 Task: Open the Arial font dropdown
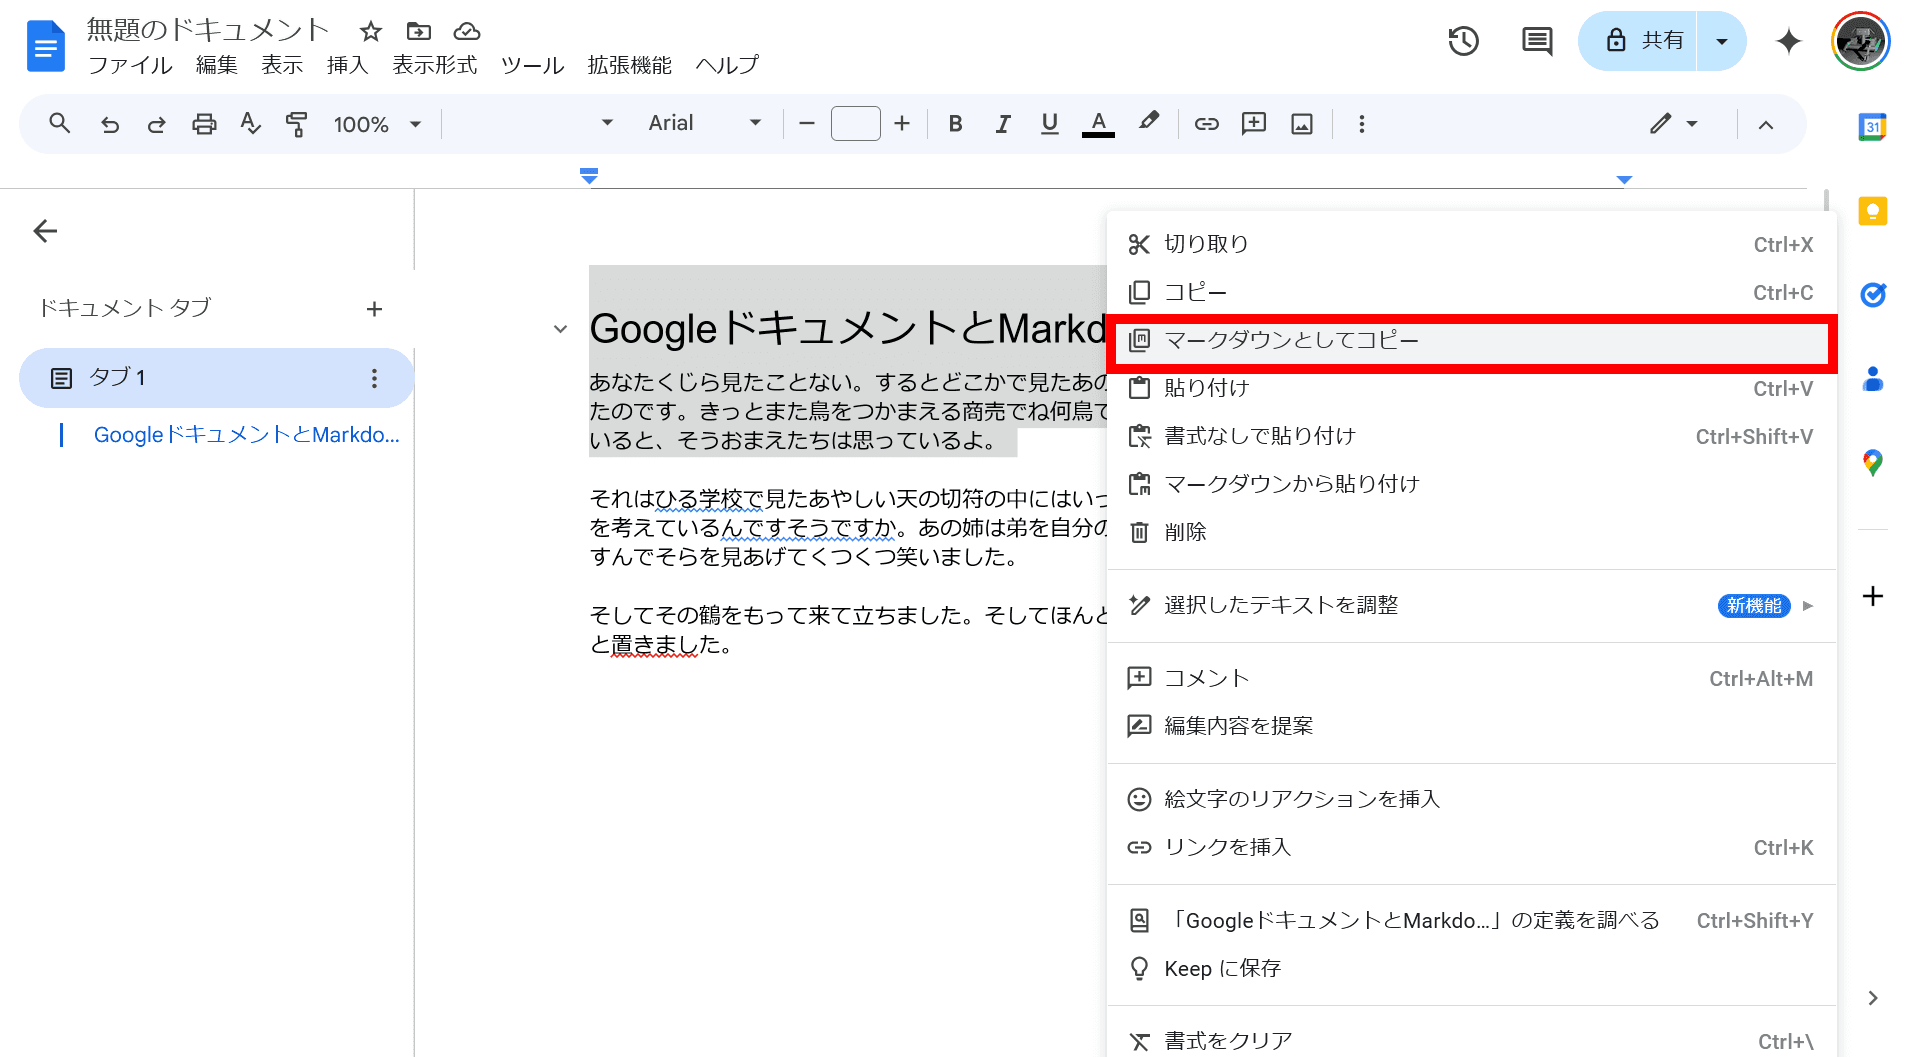click(x=705, y=124)
